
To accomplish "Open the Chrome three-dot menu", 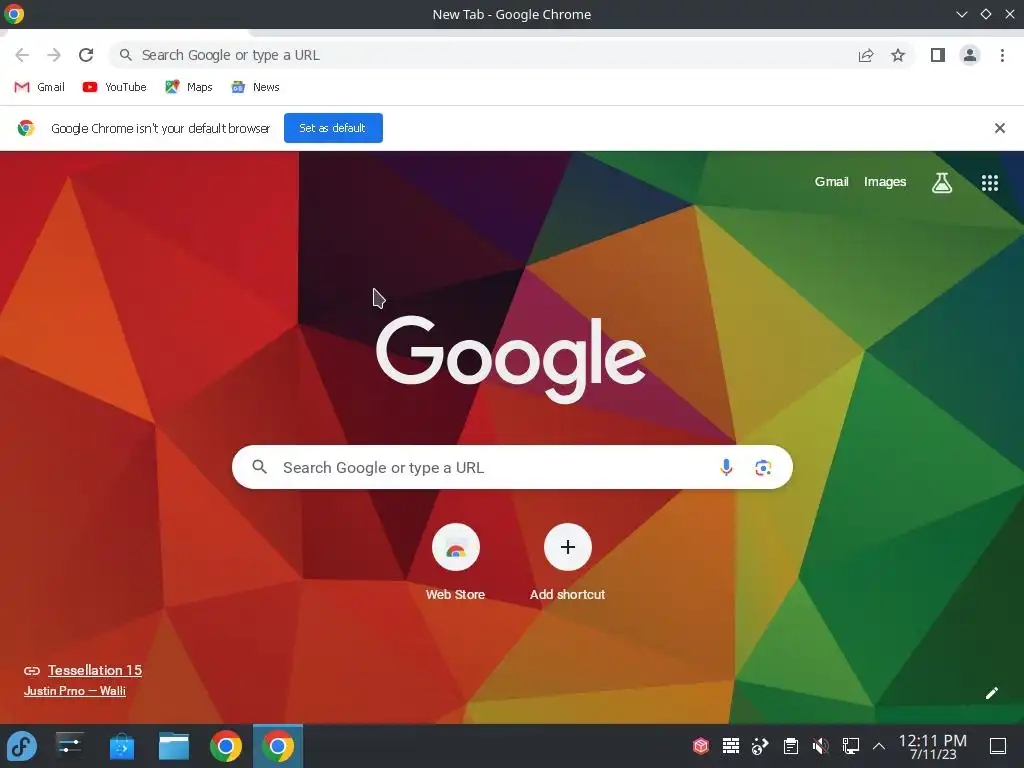I will 1002,56.
